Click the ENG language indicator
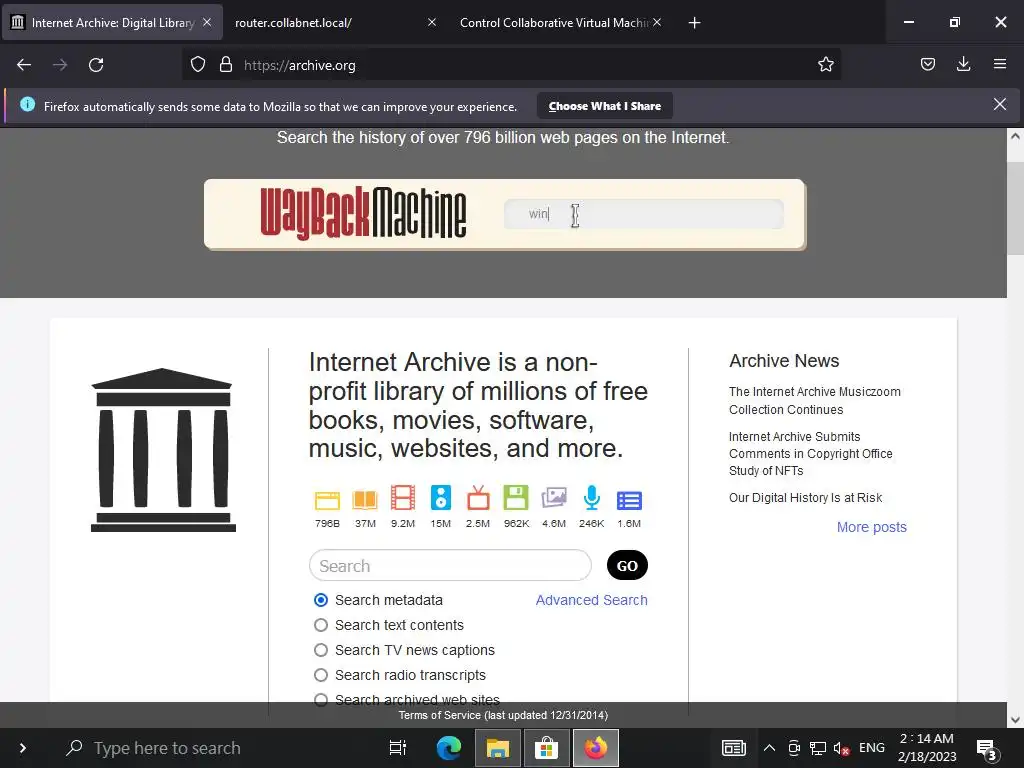This screenshot has width=1024, height=768. [872, 748]
